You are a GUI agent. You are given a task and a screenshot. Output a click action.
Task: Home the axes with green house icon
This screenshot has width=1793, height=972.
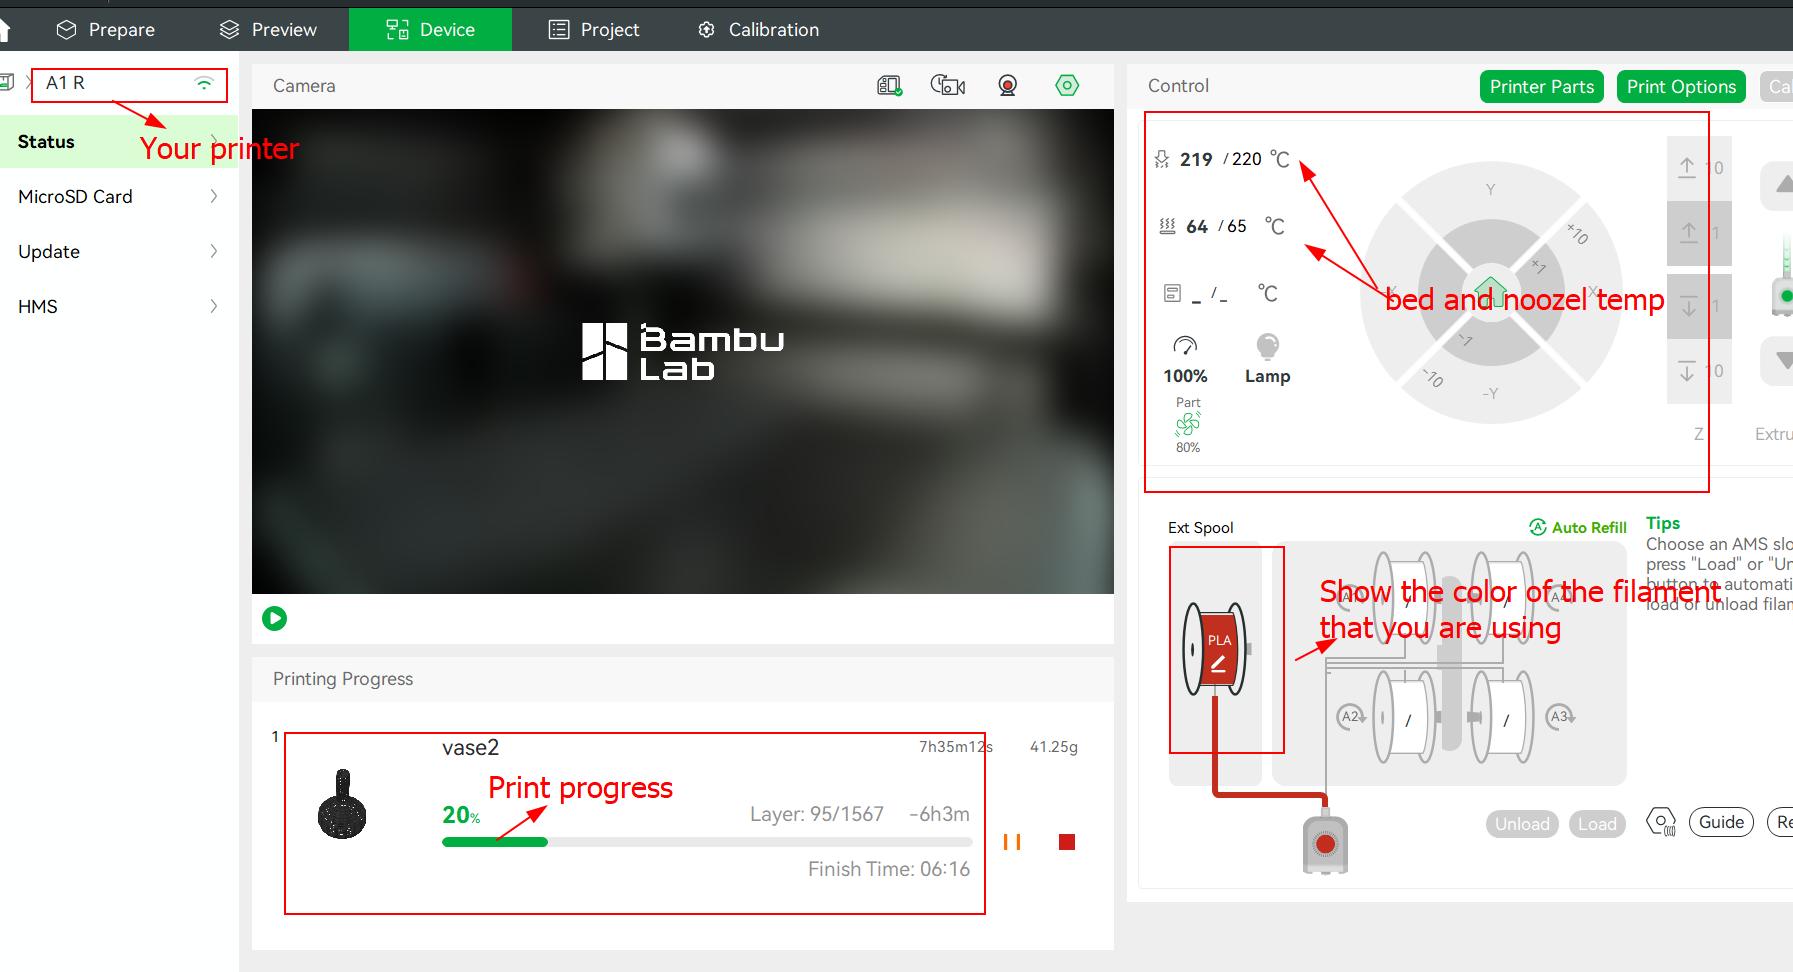pos(1490,292)
